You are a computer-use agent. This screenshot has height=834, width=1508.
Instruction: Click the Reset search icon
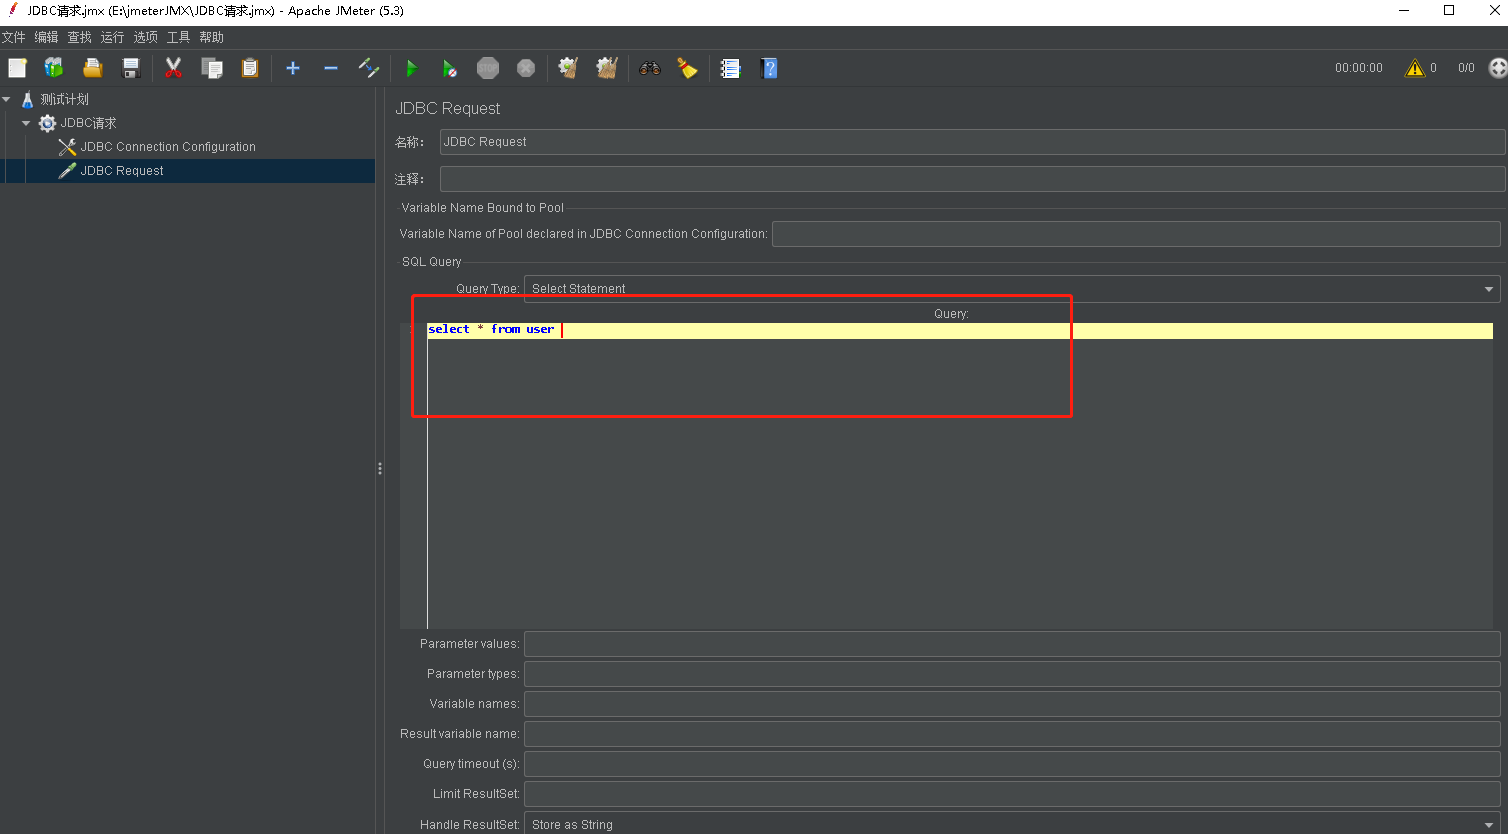(687, 68)
